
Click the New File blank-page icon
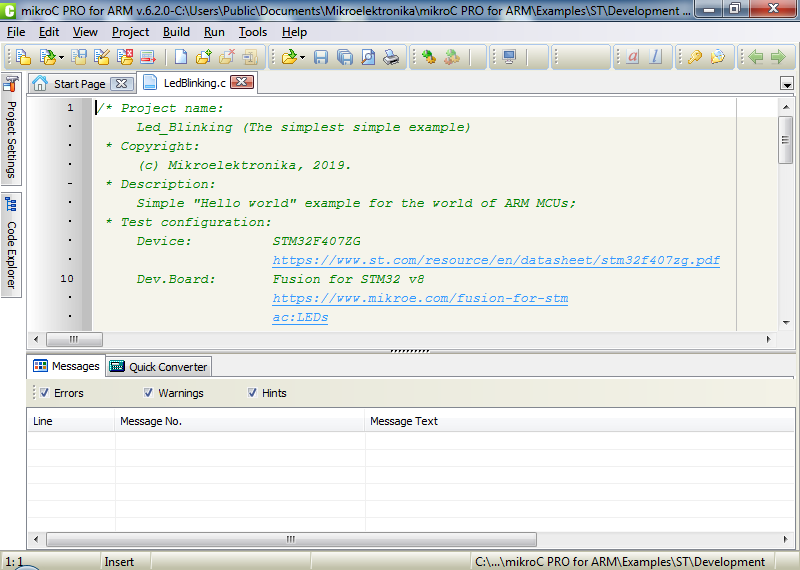click(x=181, y=57)
